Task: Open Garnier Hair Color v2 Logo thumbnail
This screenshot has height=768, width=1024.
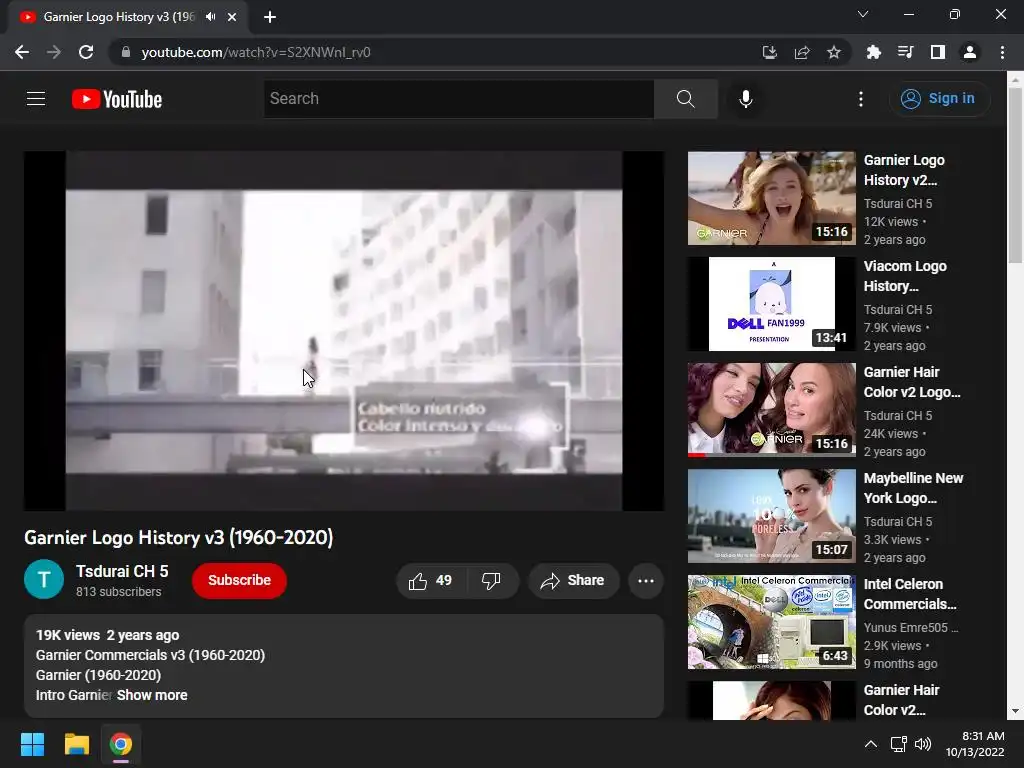Action: (x=771, y=410)
